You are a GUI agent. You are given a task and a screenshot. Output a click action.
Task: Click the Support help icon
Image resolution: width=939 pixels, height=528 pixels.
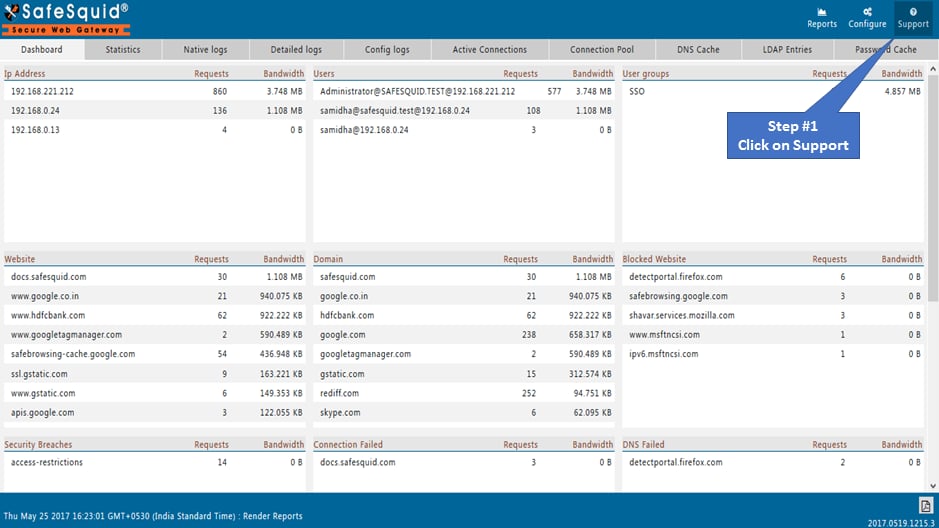(913, 12)
